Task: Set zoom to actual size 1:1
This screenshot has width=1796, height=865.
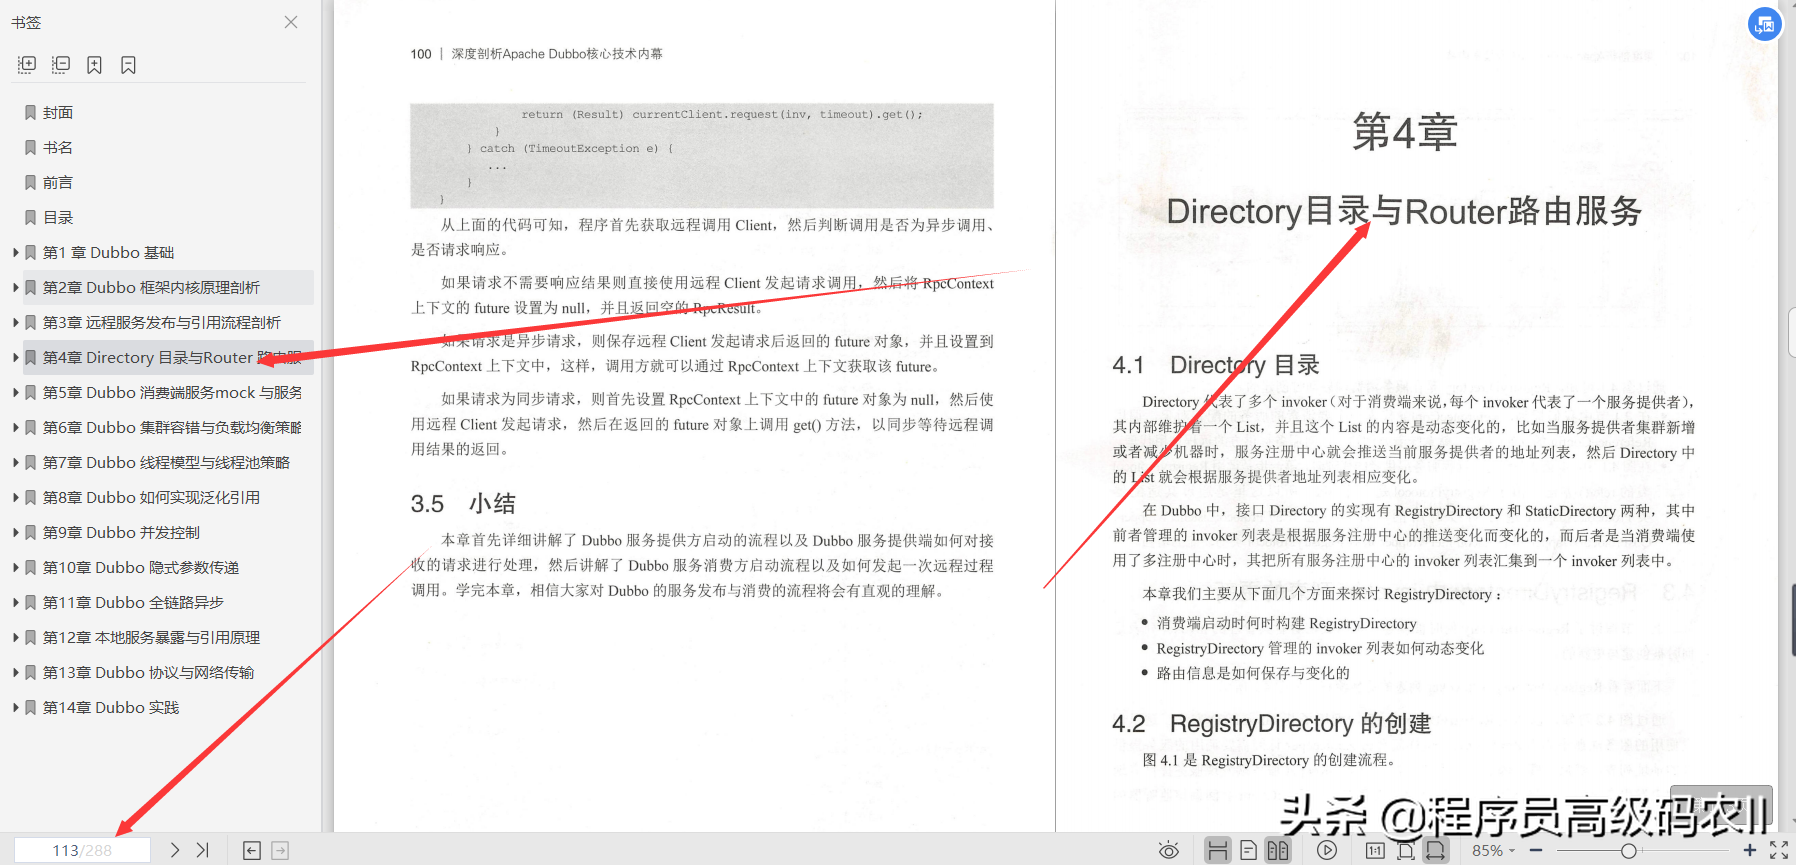Action: [x=1376, y=850]
